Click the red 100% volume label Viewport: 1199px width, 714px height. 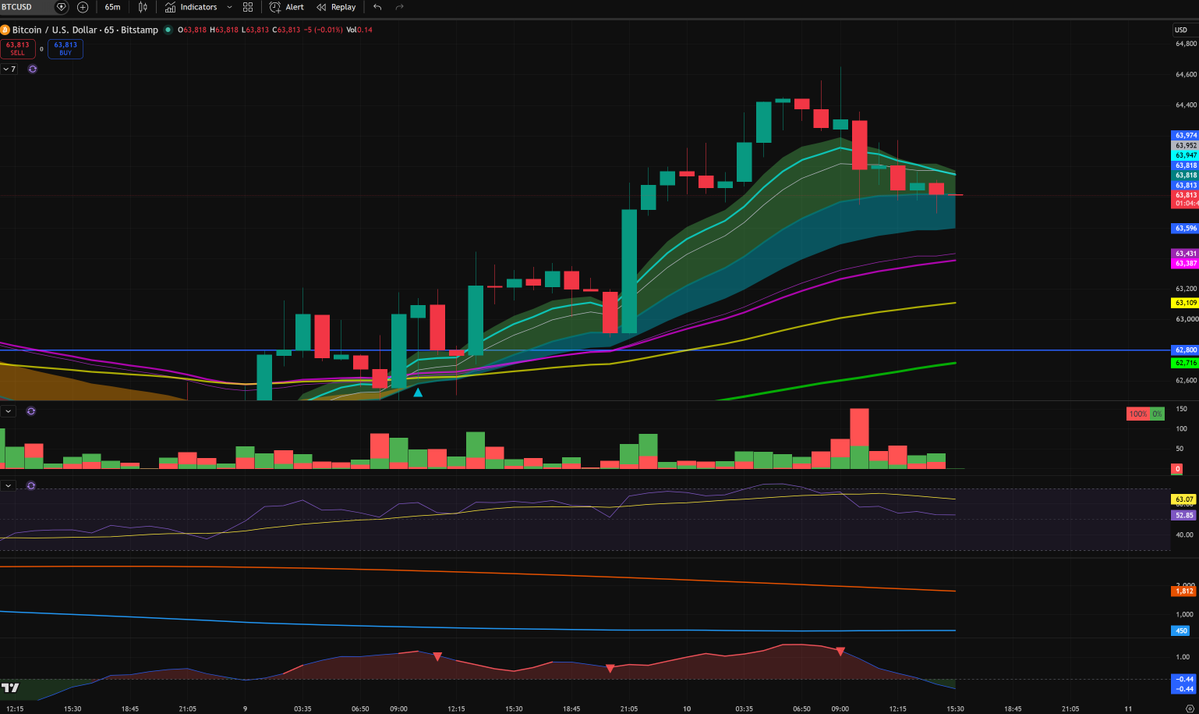(1138, 414)
